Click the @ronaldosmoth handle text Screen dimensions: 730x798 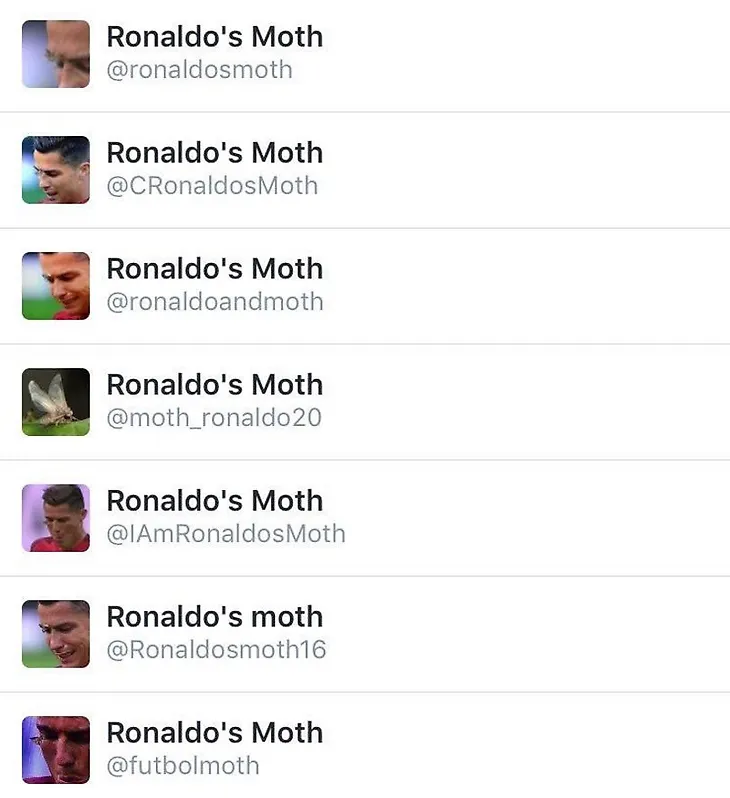[200, 70]
